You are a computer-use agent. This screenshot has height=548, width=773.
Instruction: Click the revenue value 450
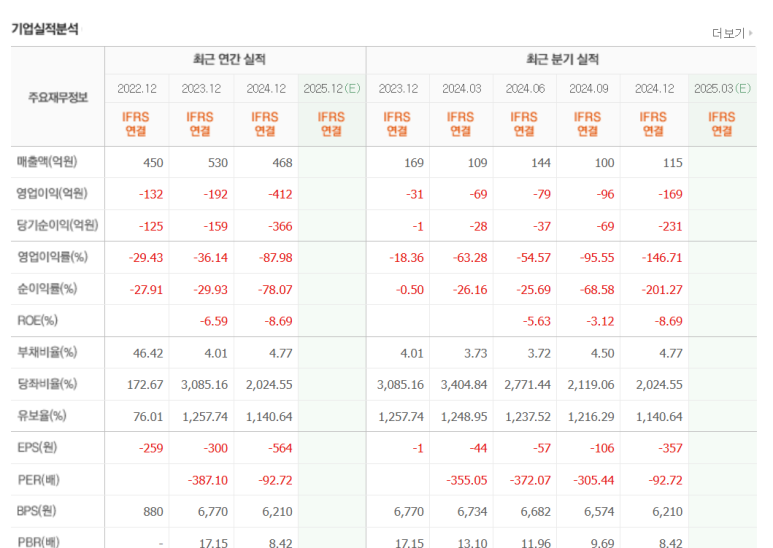(153, 163)
